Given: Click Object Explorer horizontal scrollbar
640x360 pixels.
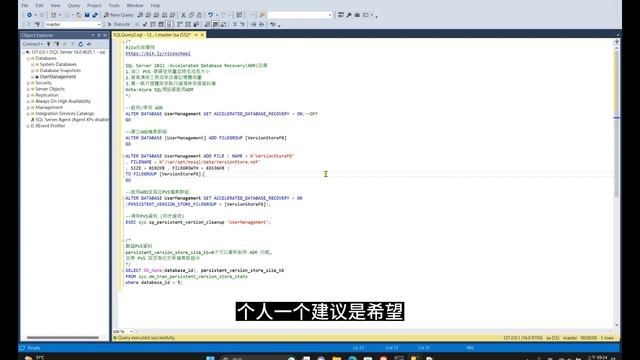Looking at the screenshot, I should (x=63, y=338).
